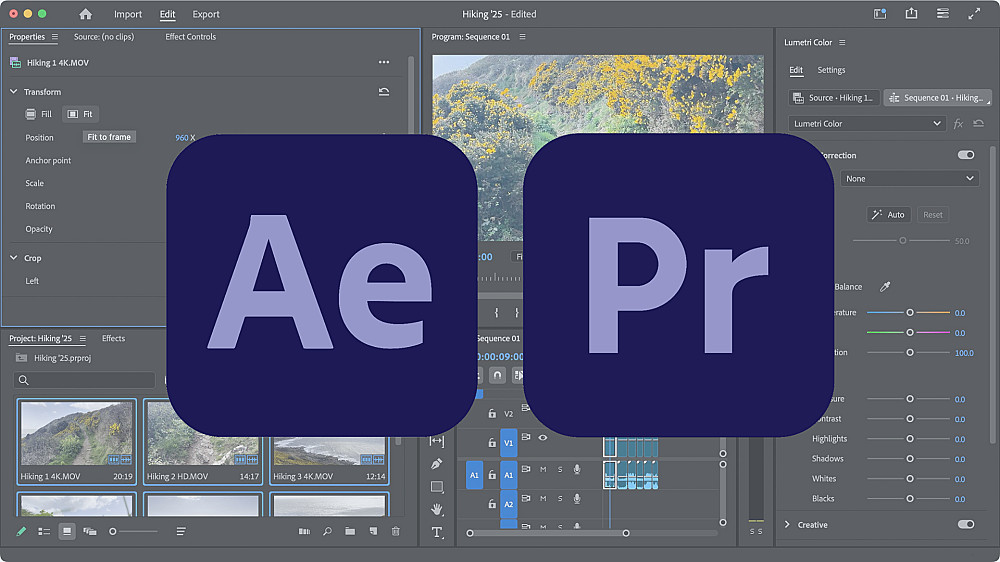Delete selection with the trash icon
Viewport: 1000px width, 562px height.
click(395, 531)
